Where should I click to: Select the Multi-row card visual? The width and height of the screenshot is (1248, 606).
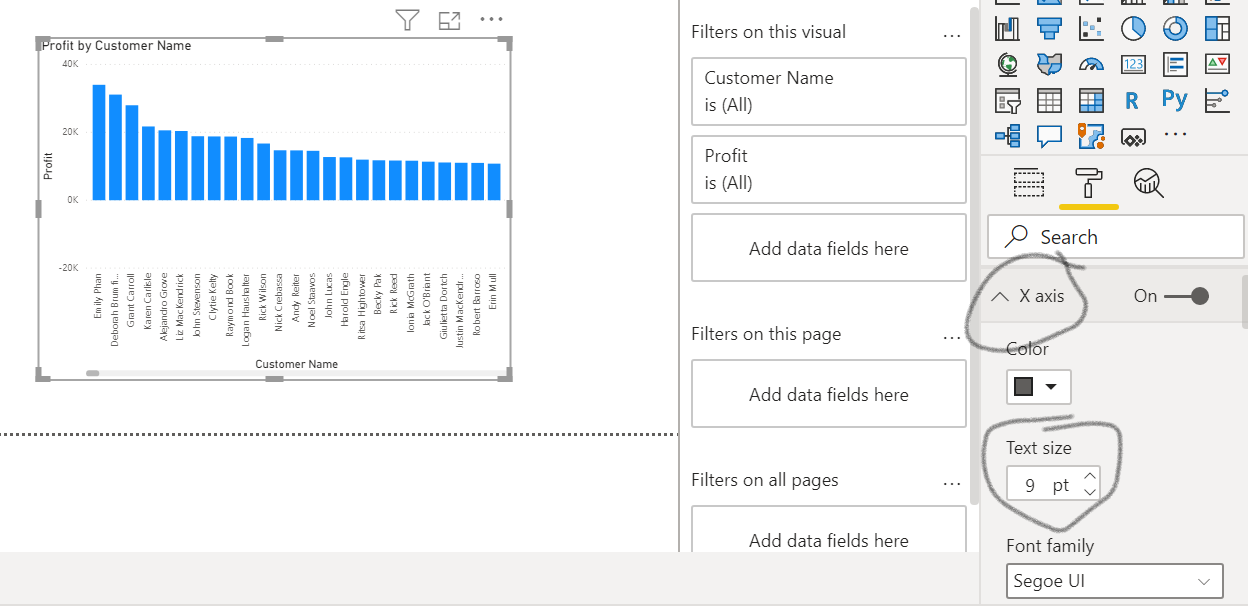[1175, 63]
